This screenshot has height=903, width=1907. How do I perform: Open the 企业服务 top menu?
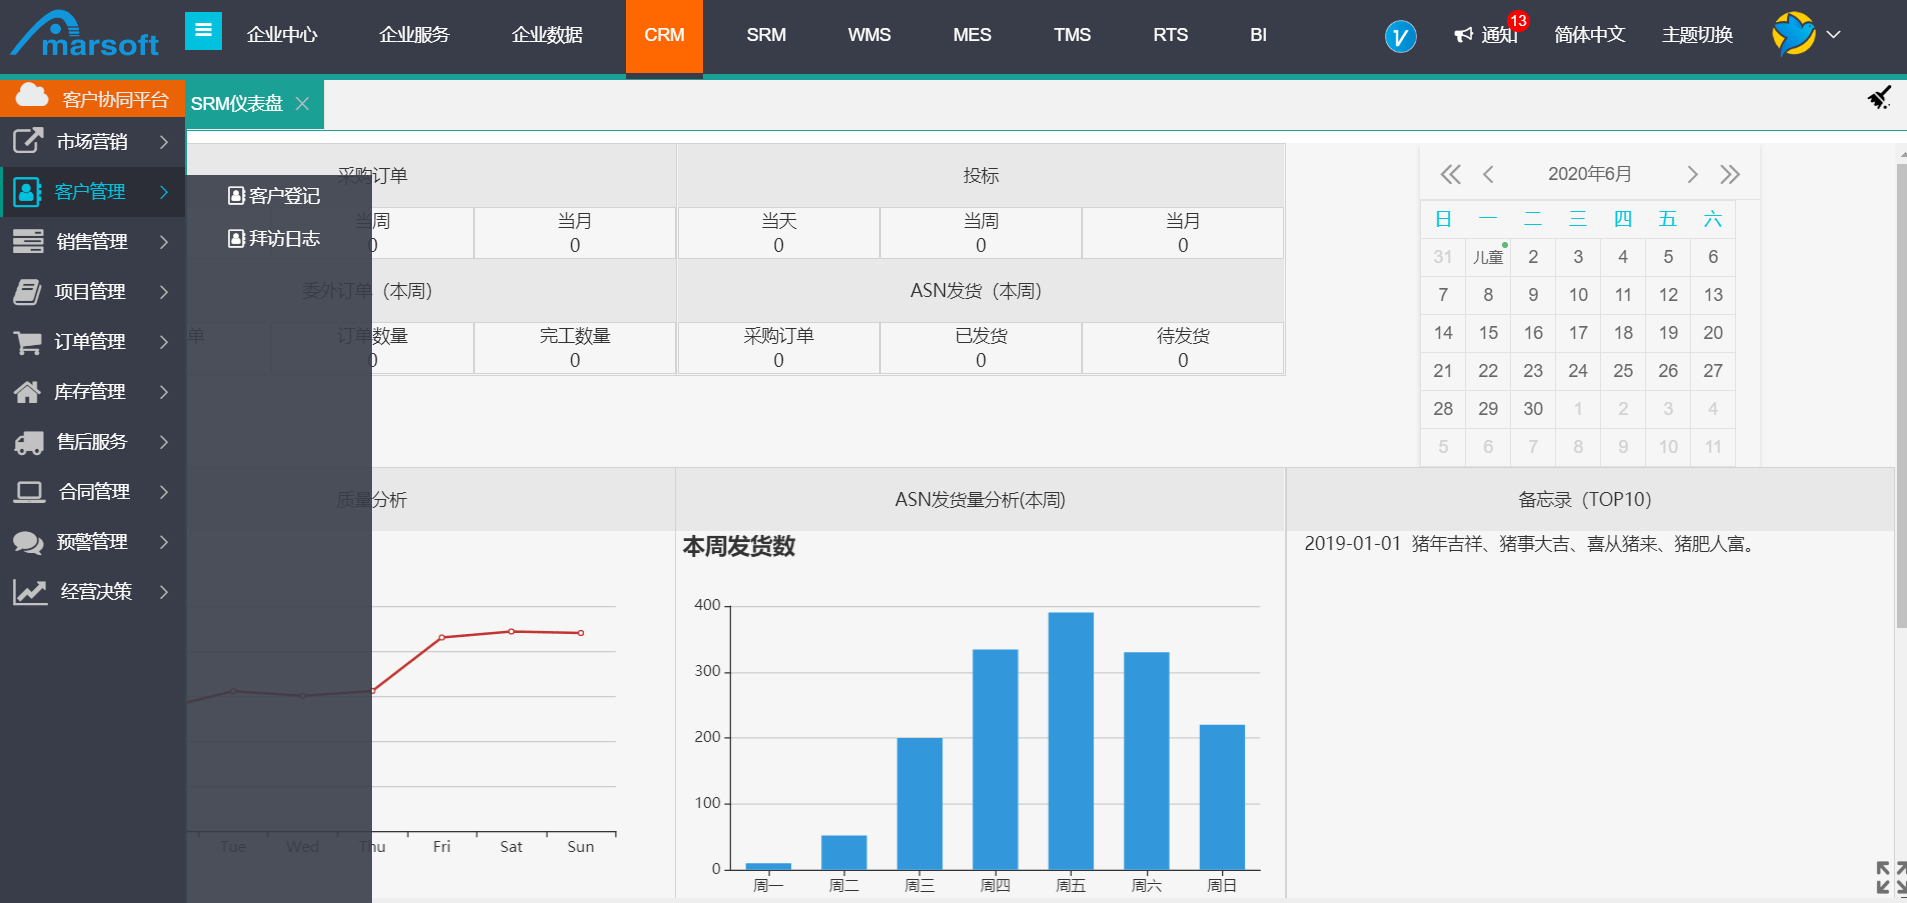(x=414, y=35)
